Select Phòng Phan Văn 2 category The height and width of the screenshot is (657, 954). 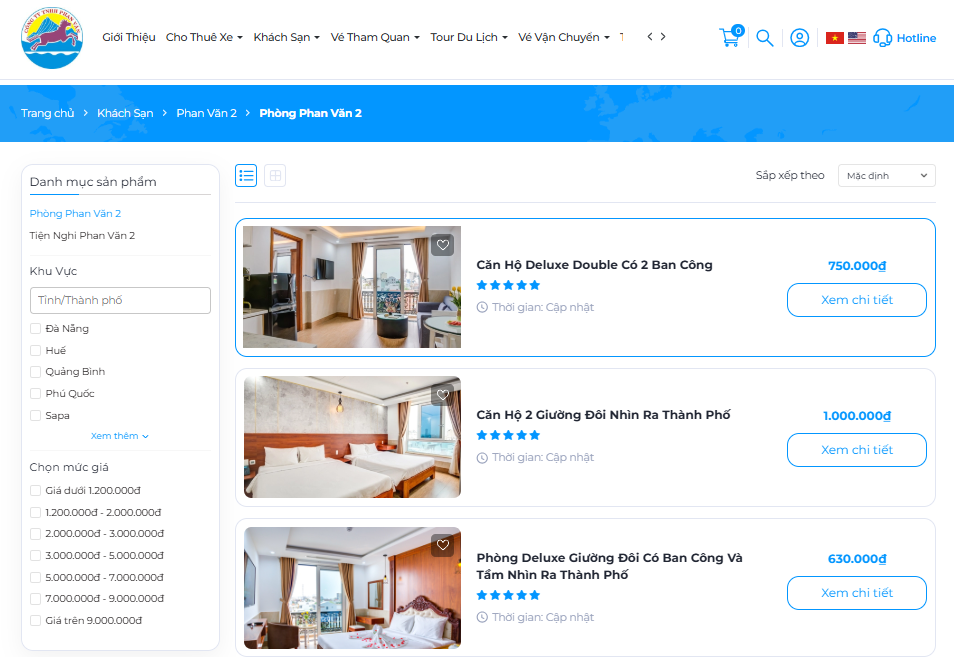pyautogui.click(x=75, y=214)
